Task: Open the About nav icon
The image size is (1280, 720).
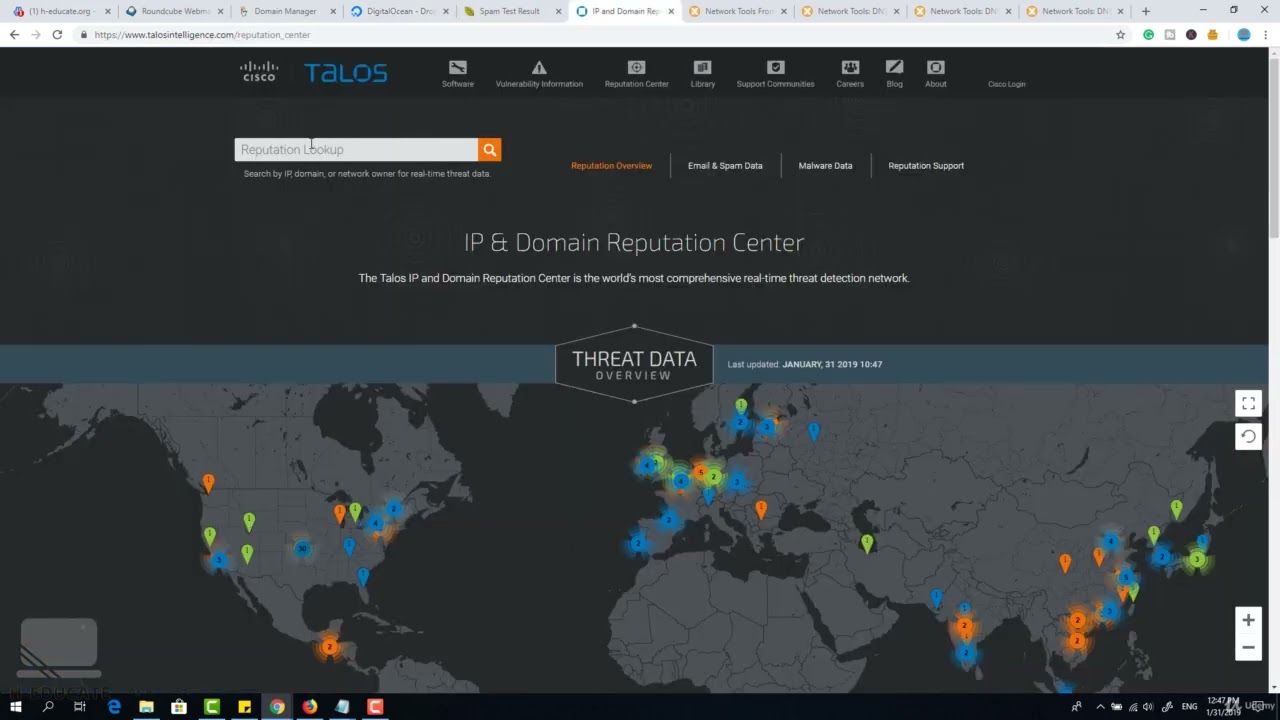Action: tap(935, 67)
